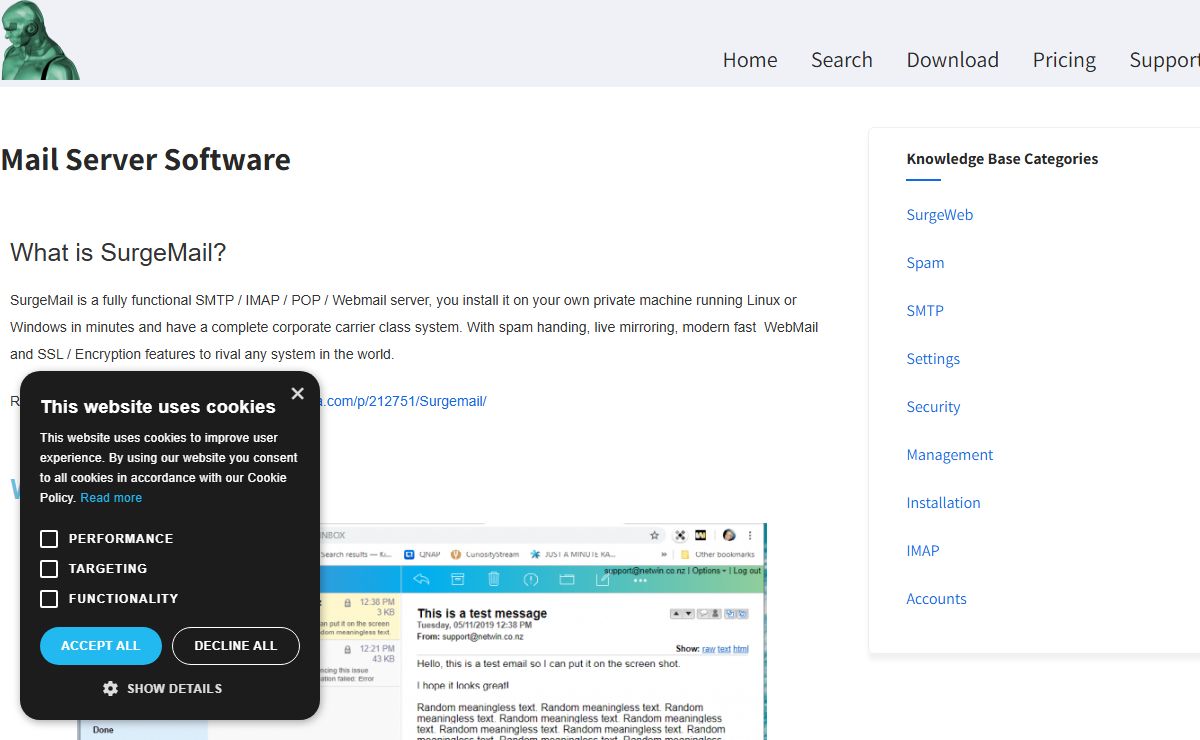This screenshot has height=740, width=1200.
Task: Click the 'What is SurgeMail?' subheading
Action: (x=118, y=252)
